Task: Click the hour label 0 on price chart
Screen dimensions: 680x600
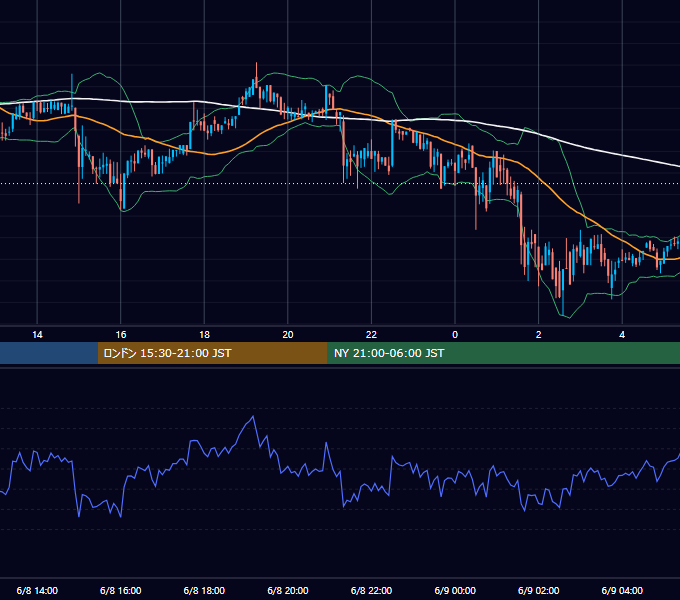Action: point(455,335)
